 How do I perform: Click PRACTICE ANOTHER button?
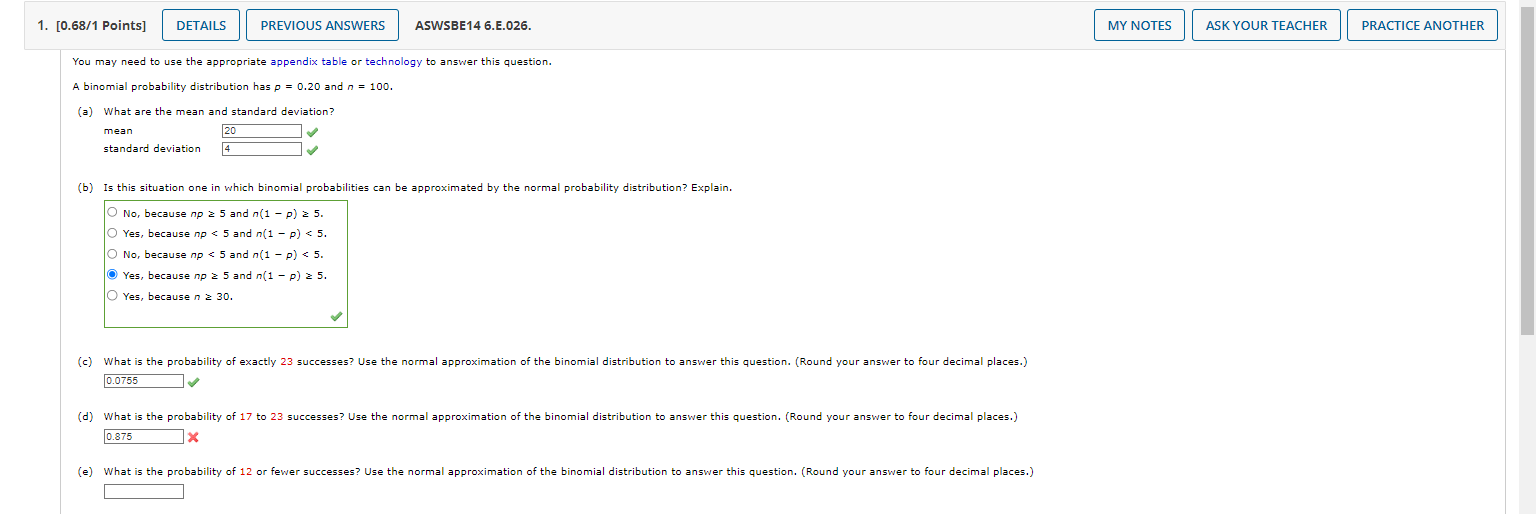coord(1422,25)
